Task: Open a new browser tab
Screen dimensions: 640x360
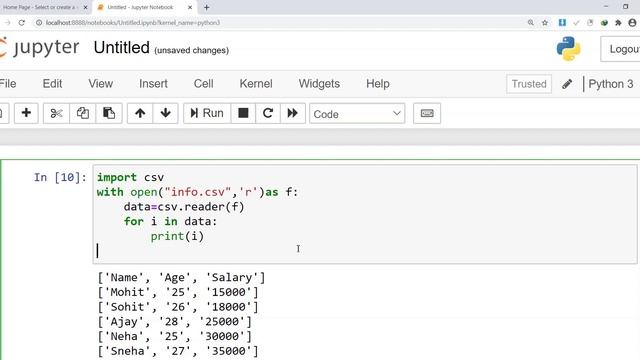Action: coord(207,7)
